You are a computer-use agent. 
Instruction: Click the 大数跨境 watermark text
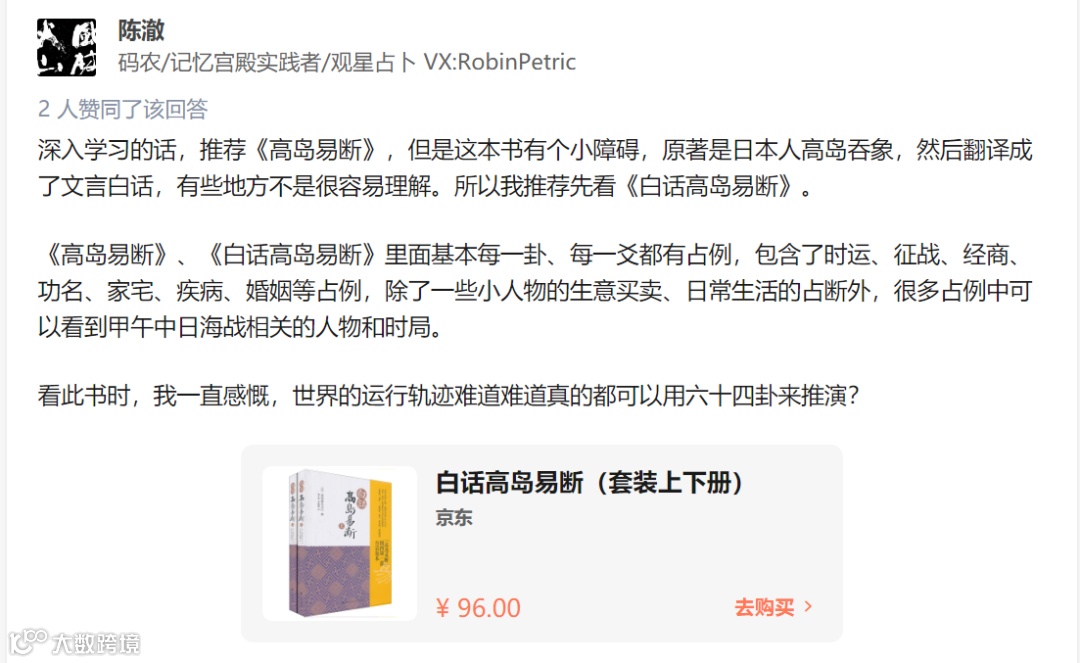96,643
